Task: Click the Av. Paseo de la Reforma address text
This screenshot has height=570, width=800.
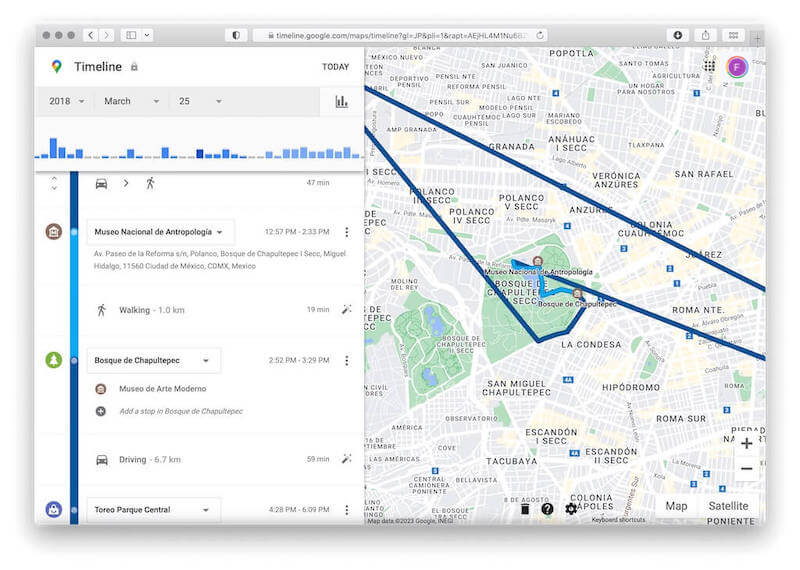Action: [220, 260]
